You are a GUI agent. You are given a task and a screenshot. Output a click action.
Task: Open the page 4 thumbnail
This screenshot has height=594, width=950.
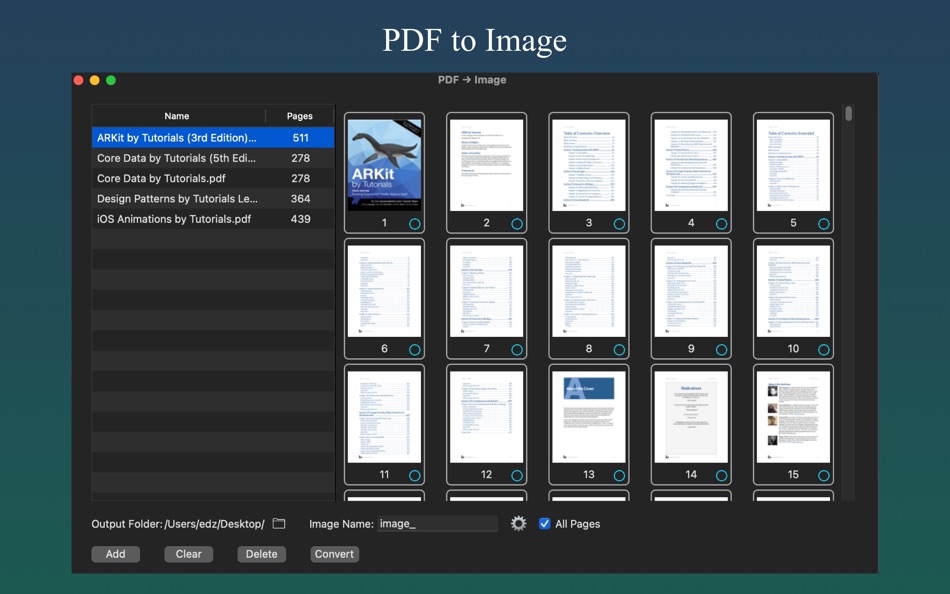pos(691,165)
